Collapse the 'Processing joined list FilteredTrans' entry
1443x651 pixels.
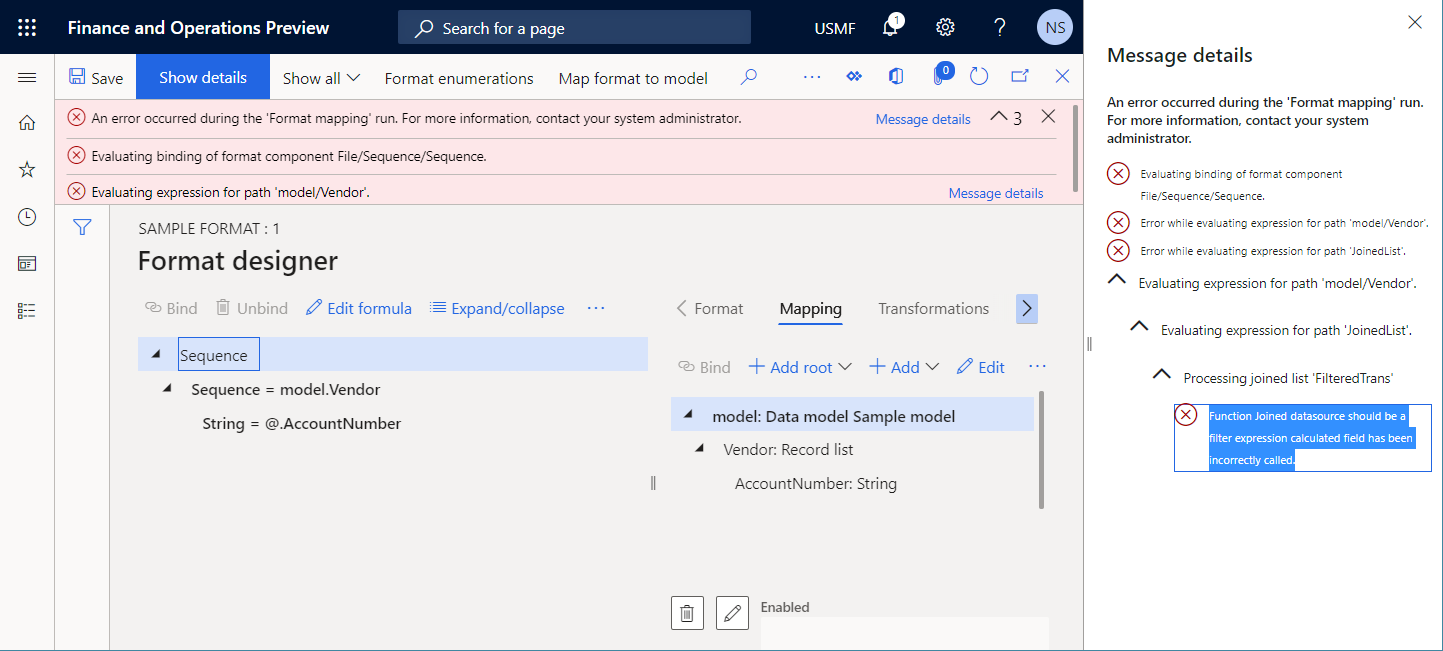click(x=1161, y=373)
